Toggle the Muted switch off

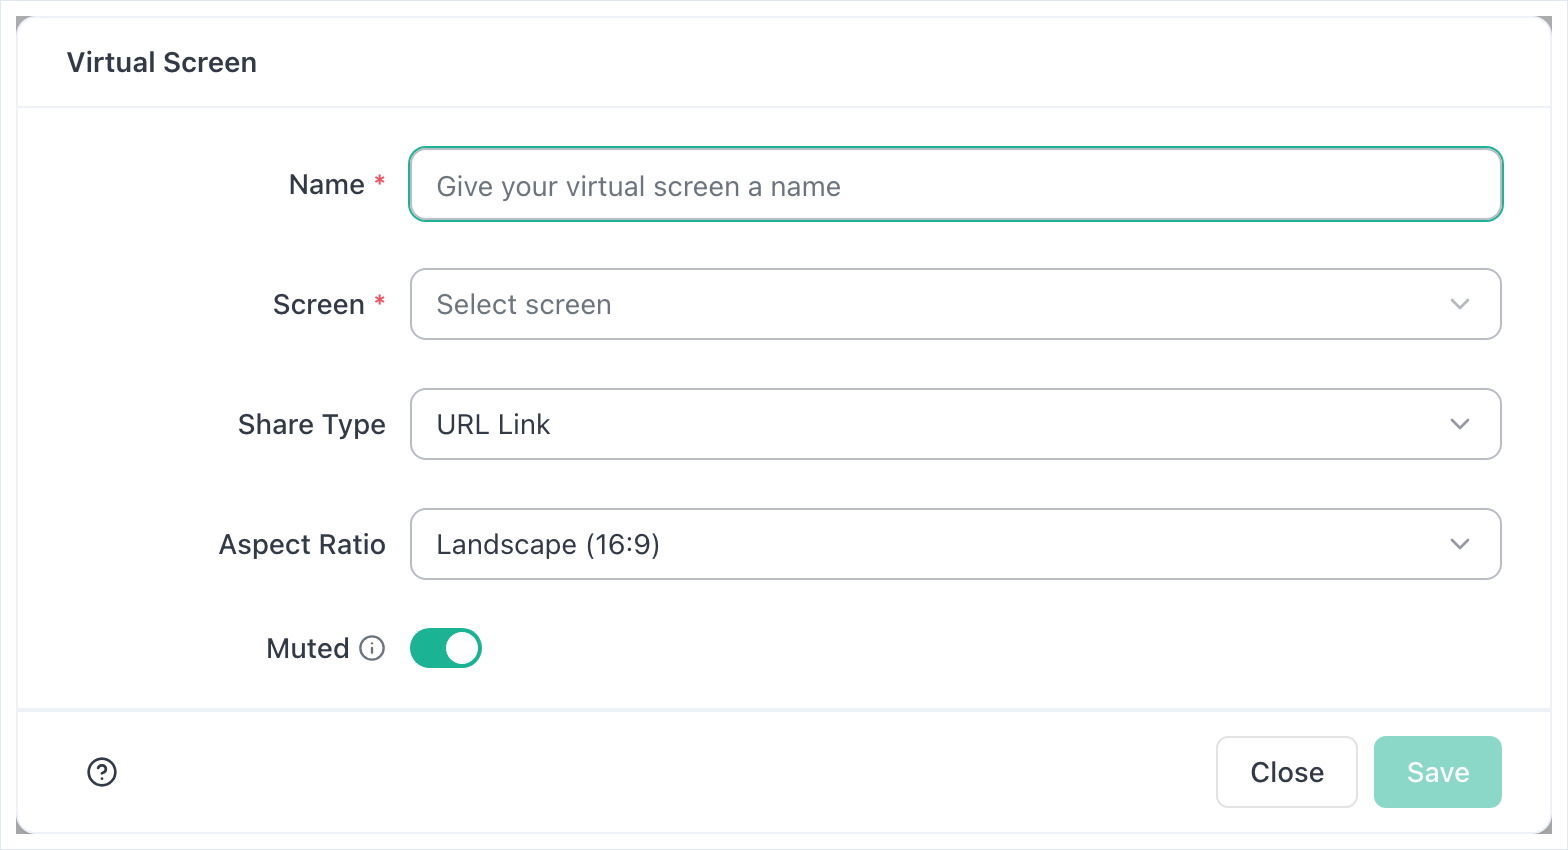click(x=446, y=648)
